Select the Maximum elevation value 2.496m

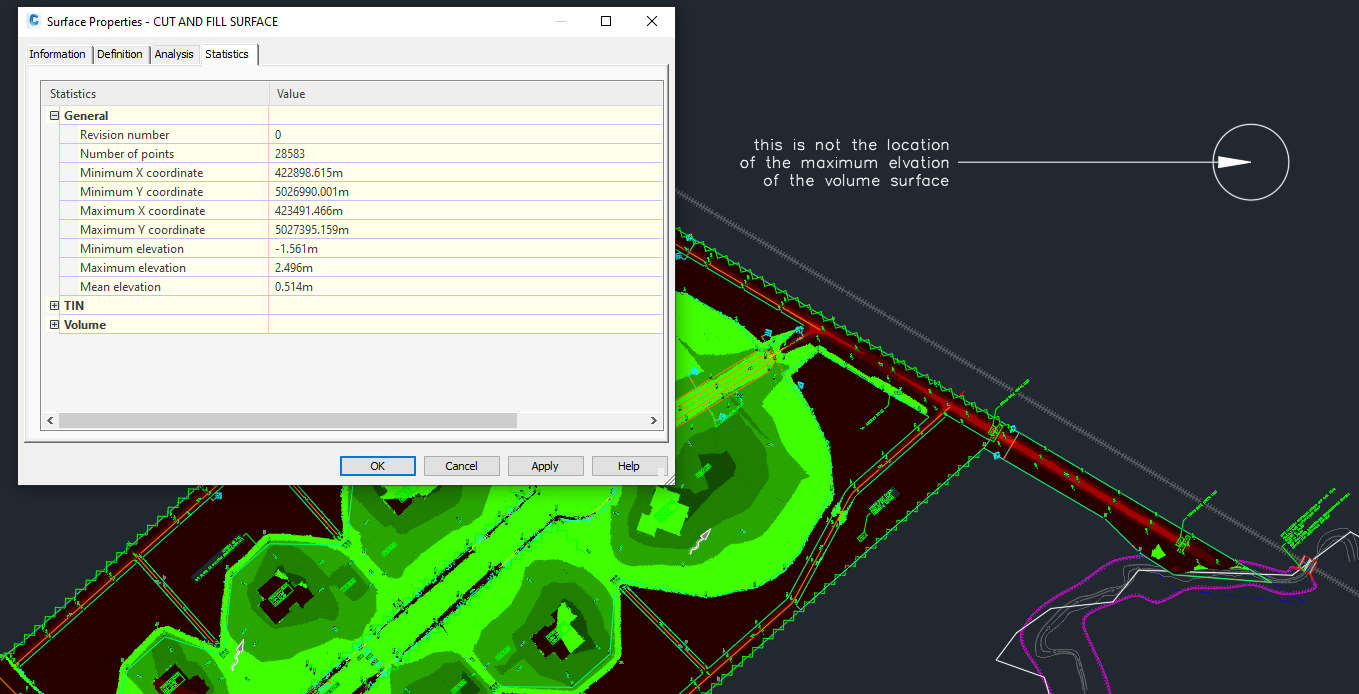293,267
